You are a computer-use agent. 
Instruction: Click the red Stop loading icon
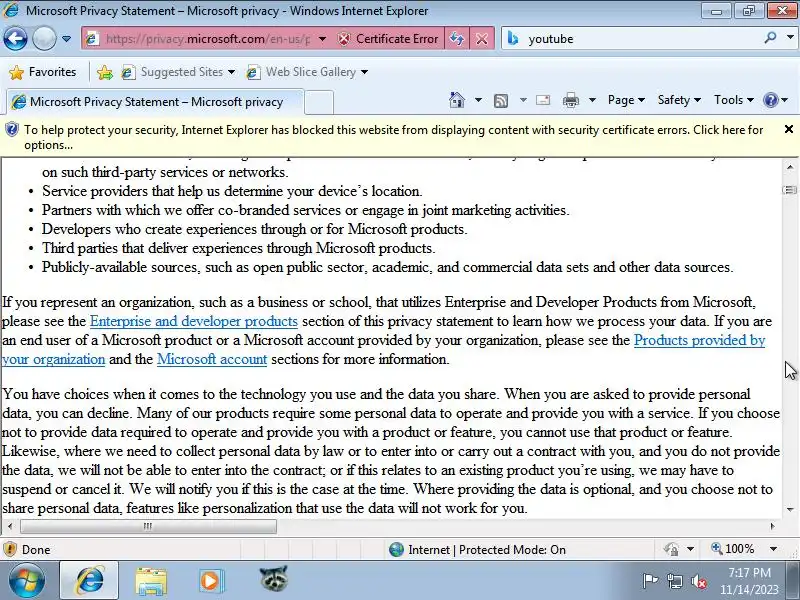coord(482,39)
